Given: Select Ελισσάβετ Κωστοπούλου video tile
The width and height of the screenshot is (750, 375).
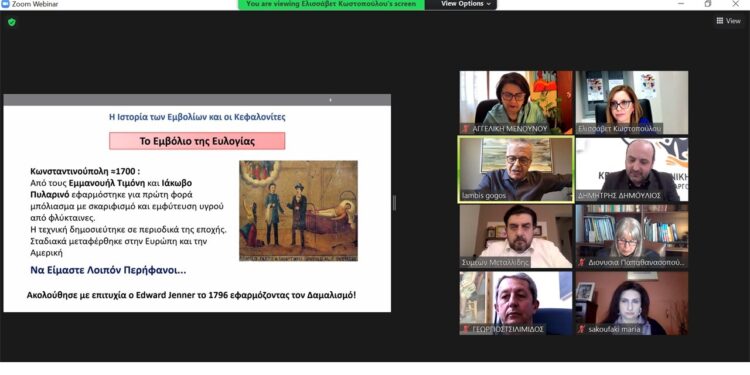Looking at the screenshot, I should point(632,102).
